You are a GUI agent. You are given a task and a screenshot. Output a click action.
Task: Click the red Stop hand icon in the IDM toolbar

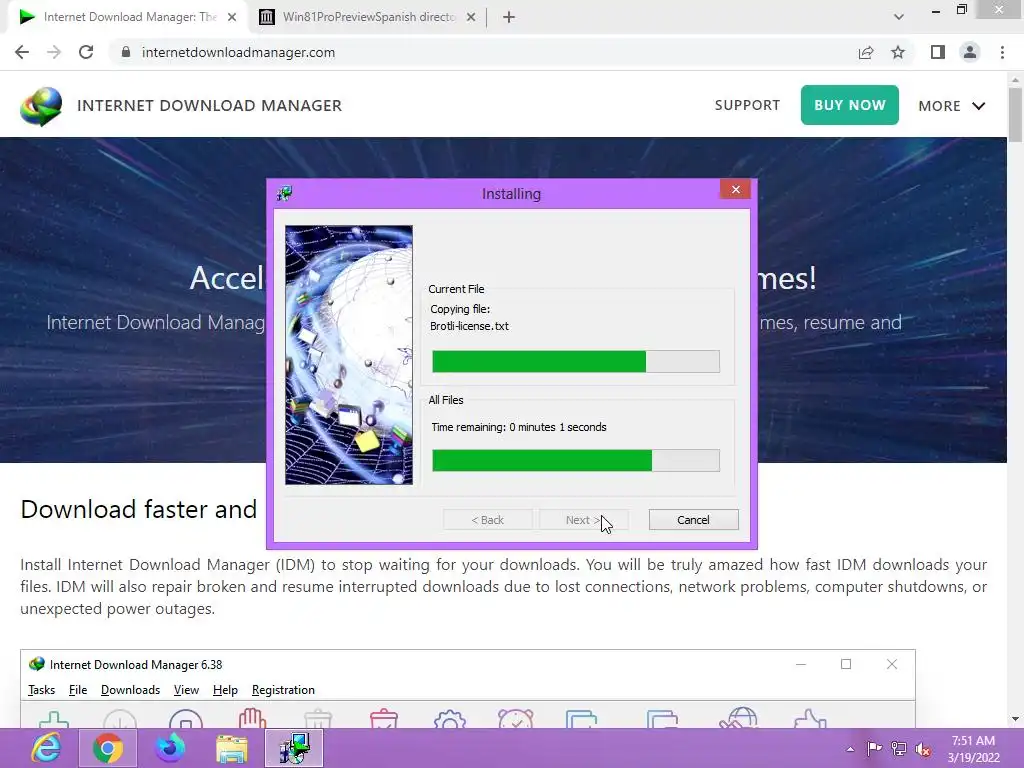[x=252, y=718]
